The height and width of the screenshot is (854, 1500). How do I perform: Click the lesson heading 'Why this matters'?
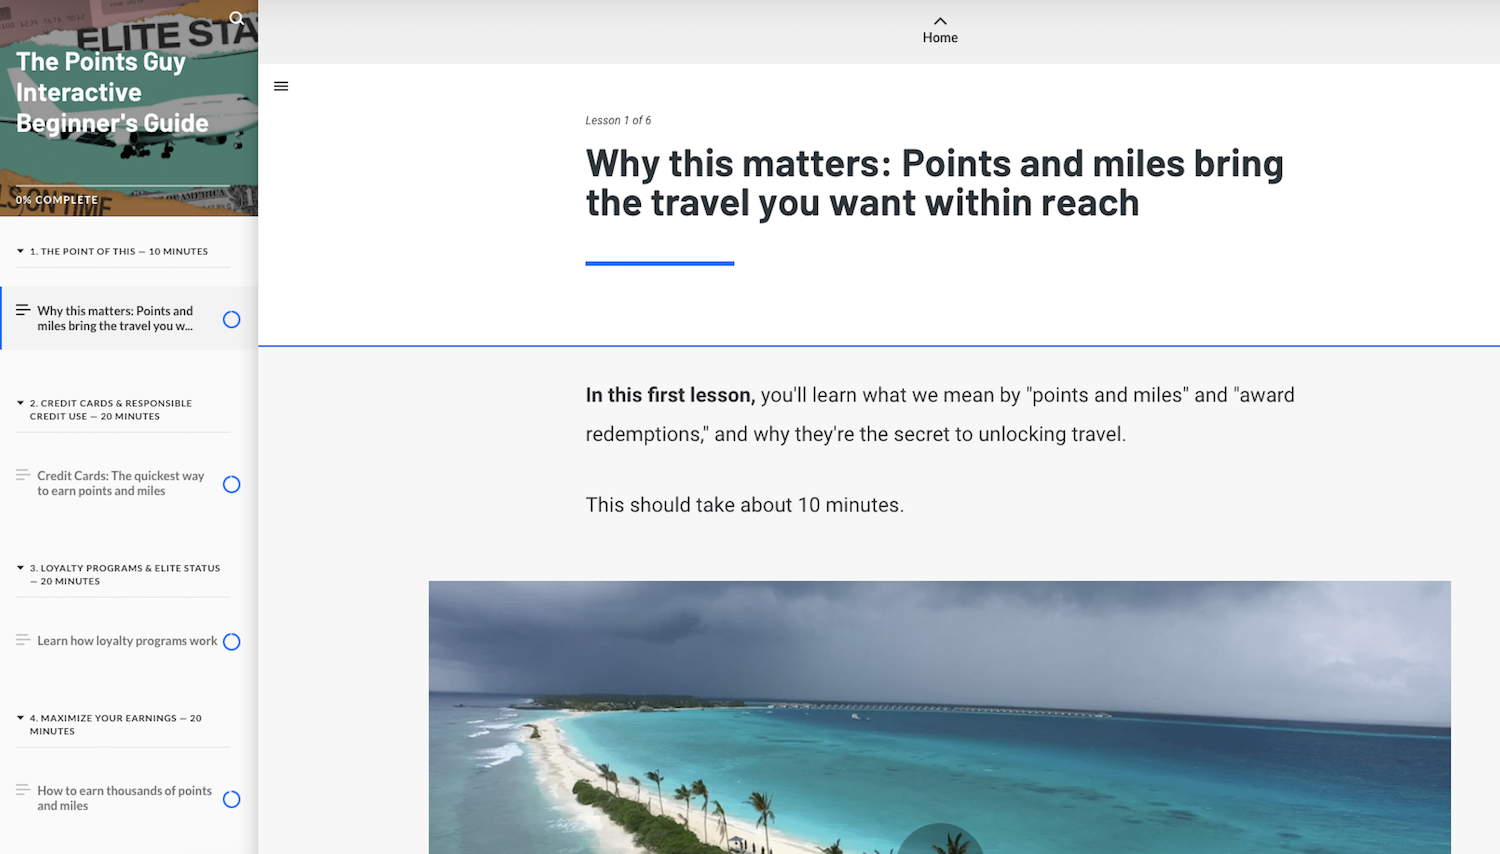[x=935, y=183]
